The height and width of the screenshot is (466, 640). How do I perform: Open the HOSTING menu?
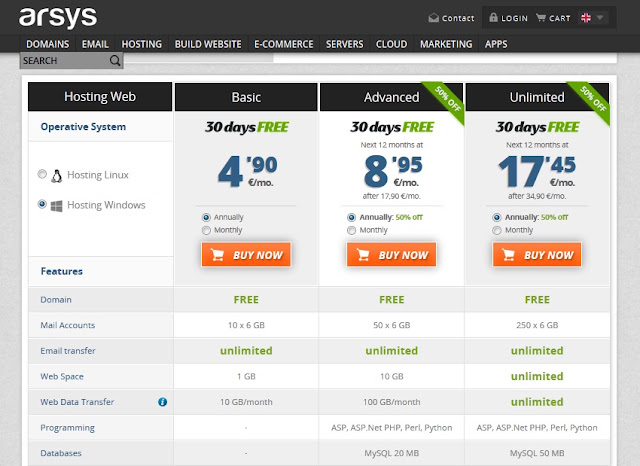click(x=142, y=44)
